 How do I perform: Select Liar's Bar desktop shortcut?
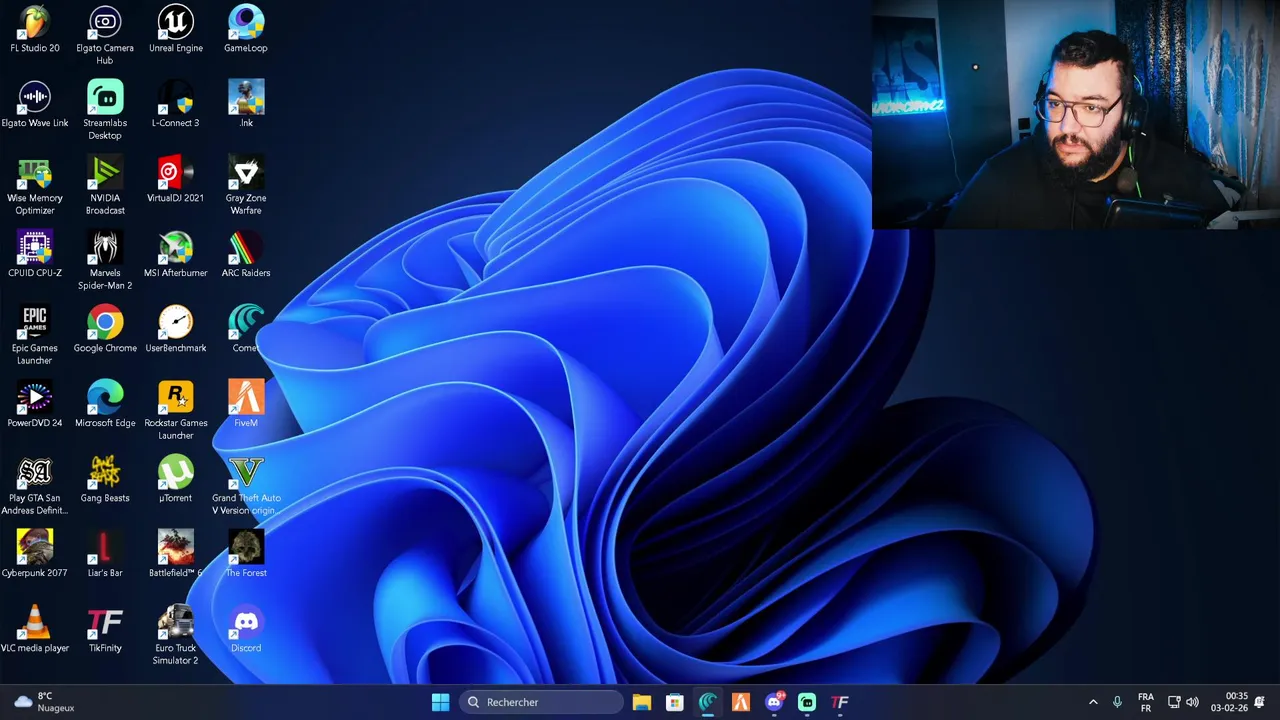click(105, 554)
